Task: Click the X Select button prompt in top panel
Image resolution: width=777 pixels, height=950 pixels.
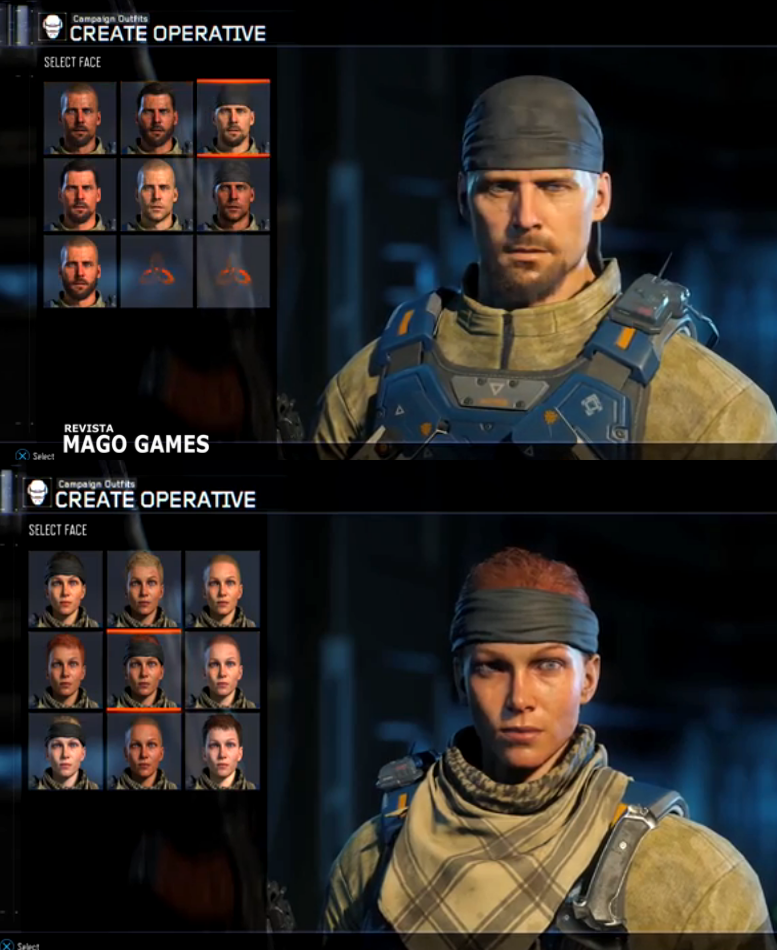Action: 35,456
